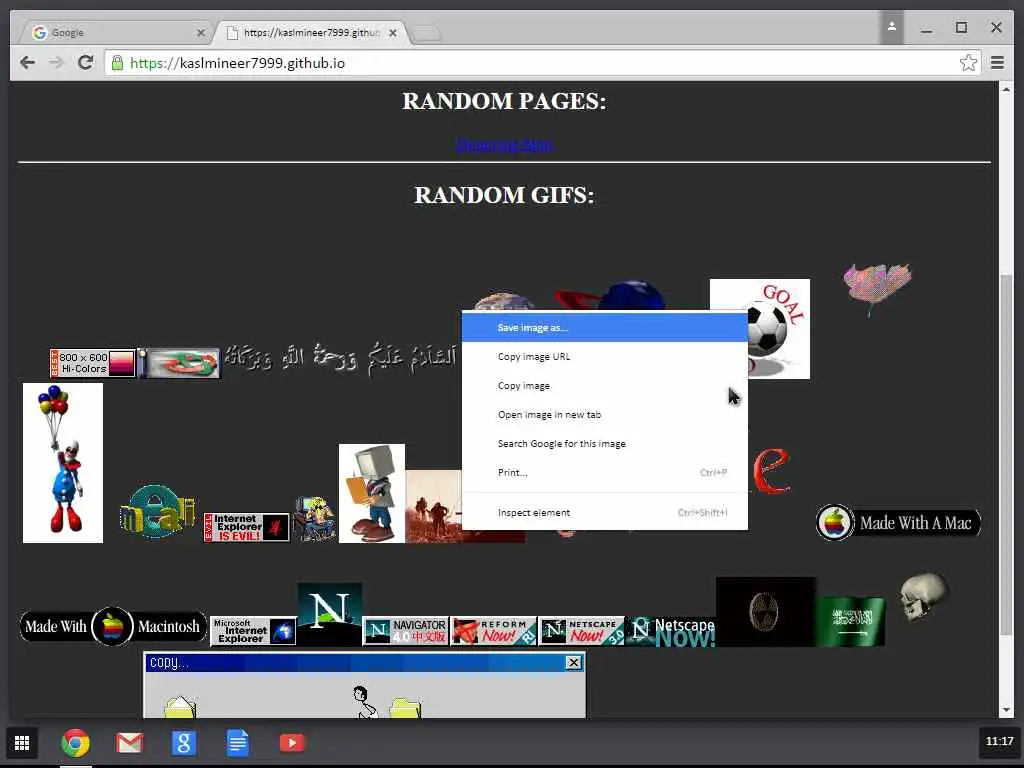Close the Google tab
Screen dimensions: 1024x768
(x=200, y=33)
